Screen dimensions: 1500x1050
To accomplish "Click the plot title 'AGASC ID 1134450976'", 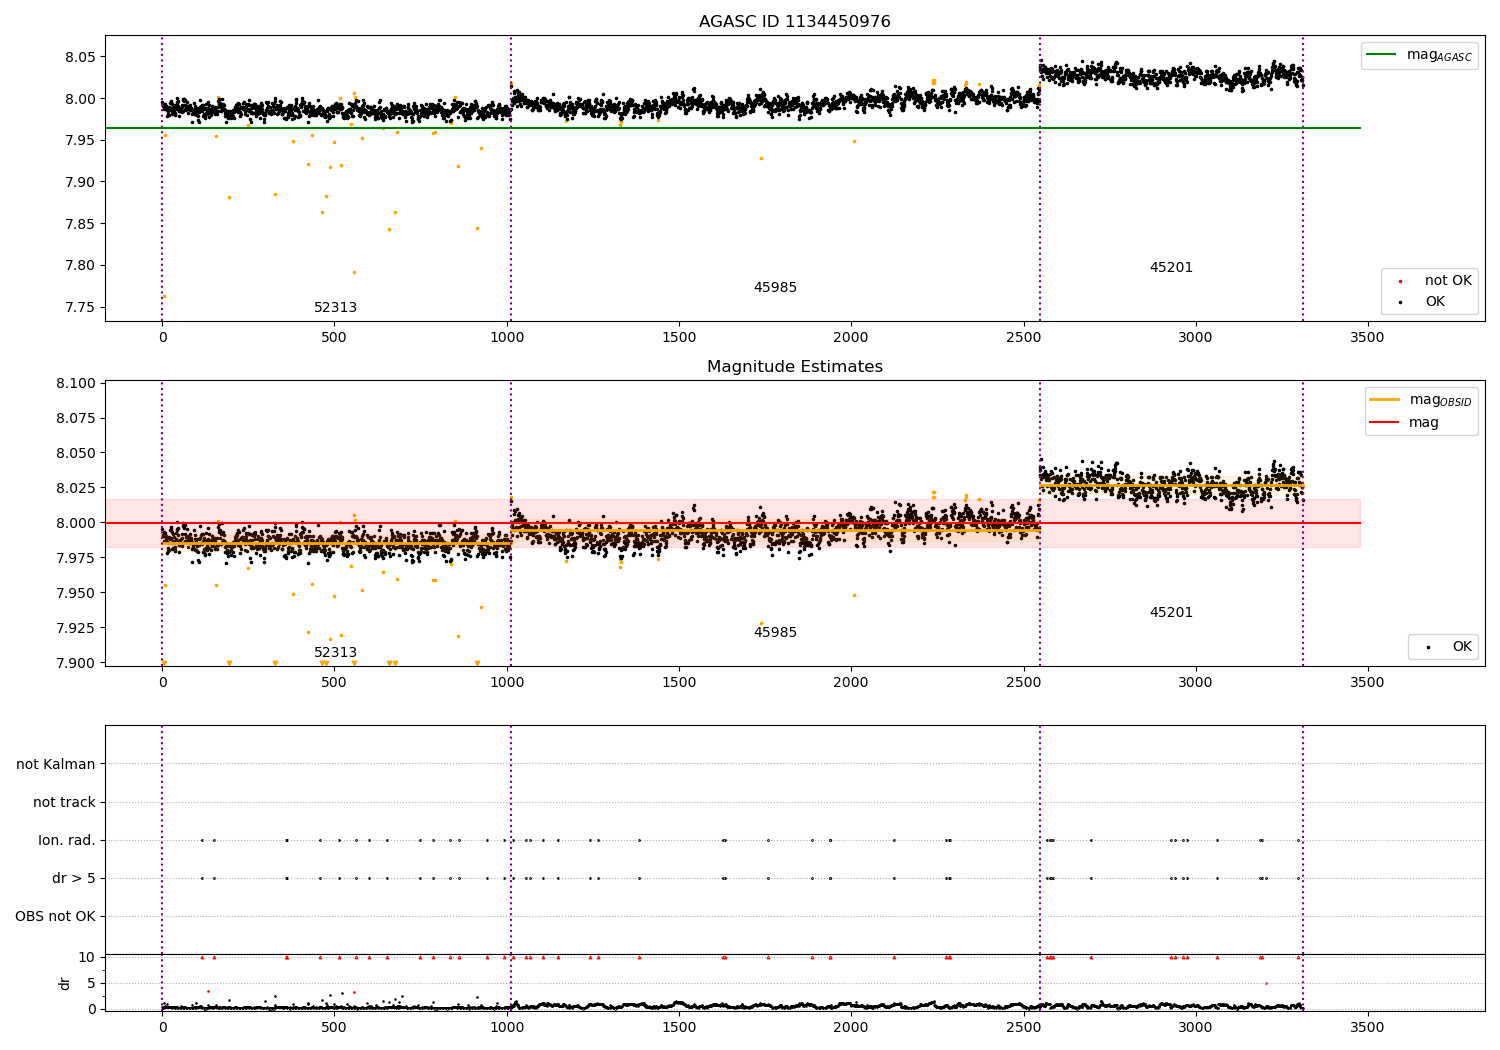I will coord(794,22).
